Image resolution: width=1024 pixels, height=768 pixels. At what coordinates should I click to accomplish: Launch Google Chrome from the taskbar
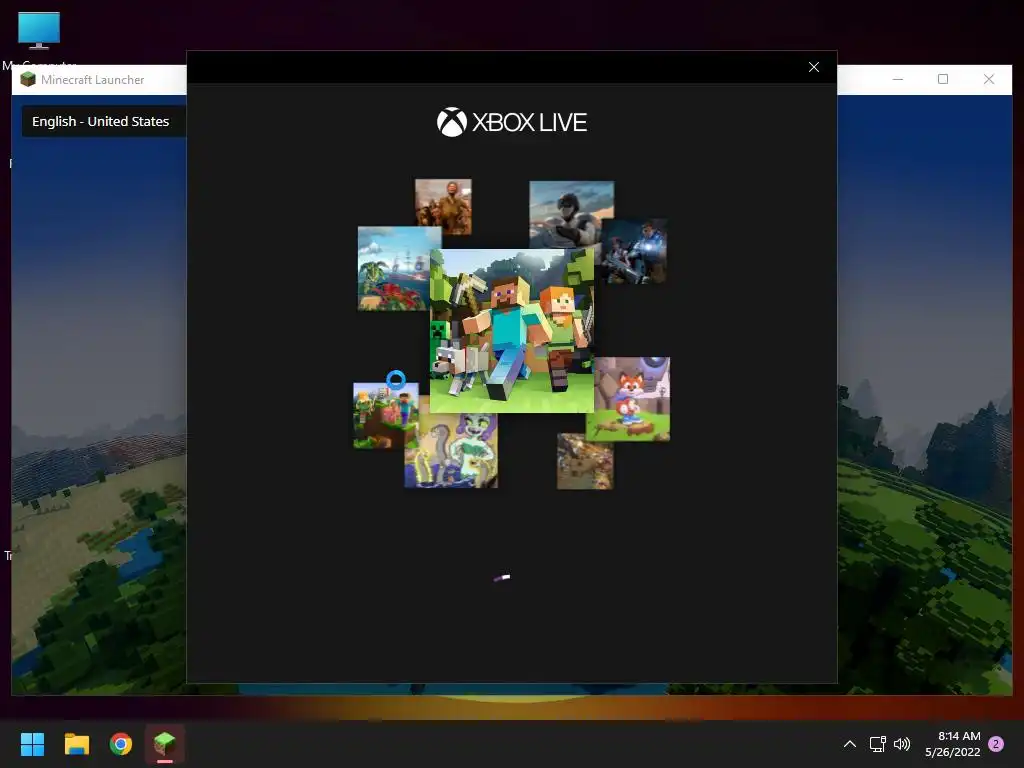121,744
